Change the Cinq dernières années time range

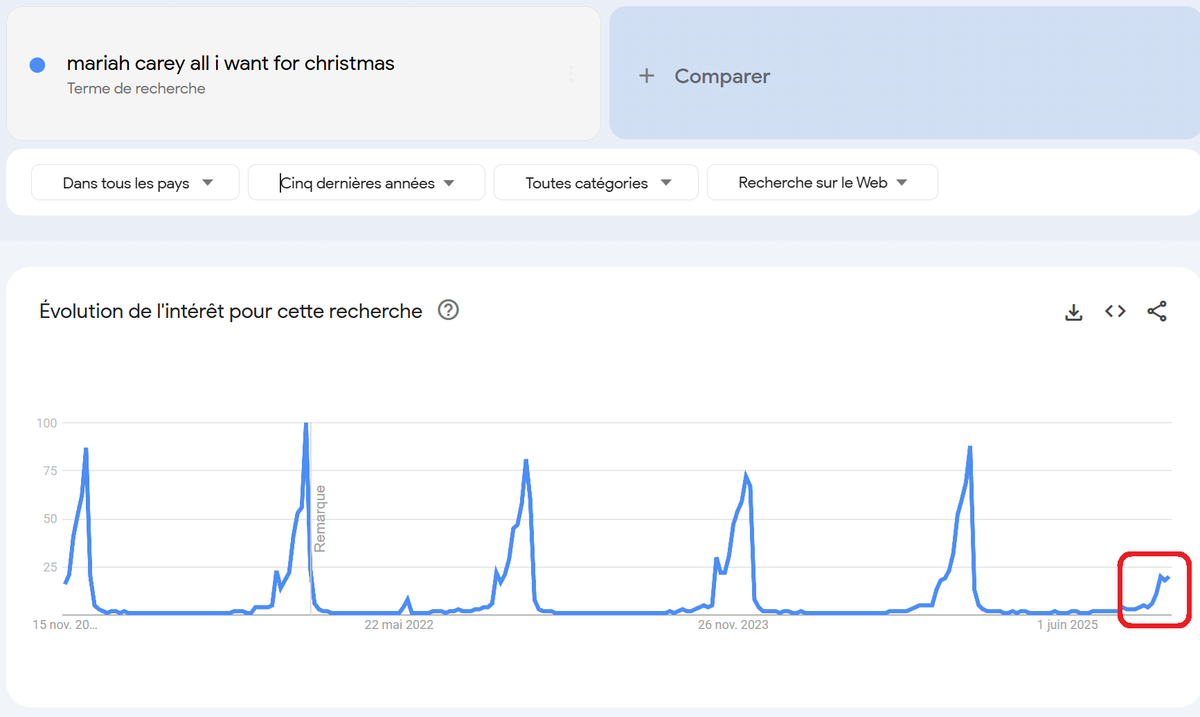click(366, 183)
